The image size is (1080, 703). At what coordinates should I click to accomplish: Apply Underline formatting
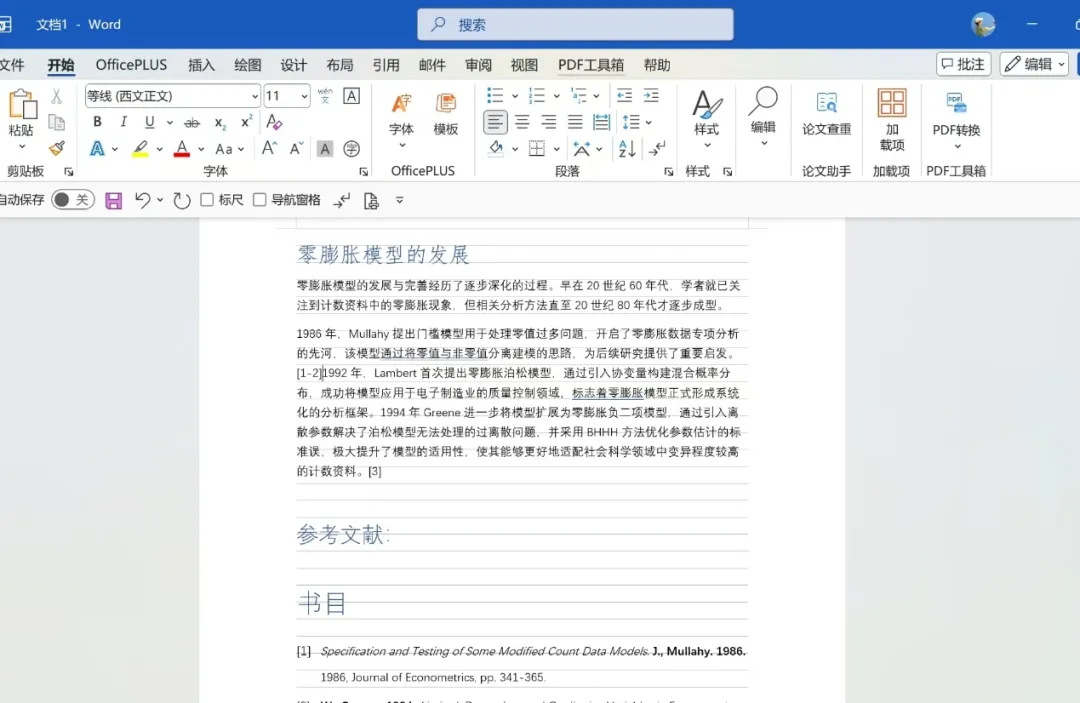coord(149,122)
